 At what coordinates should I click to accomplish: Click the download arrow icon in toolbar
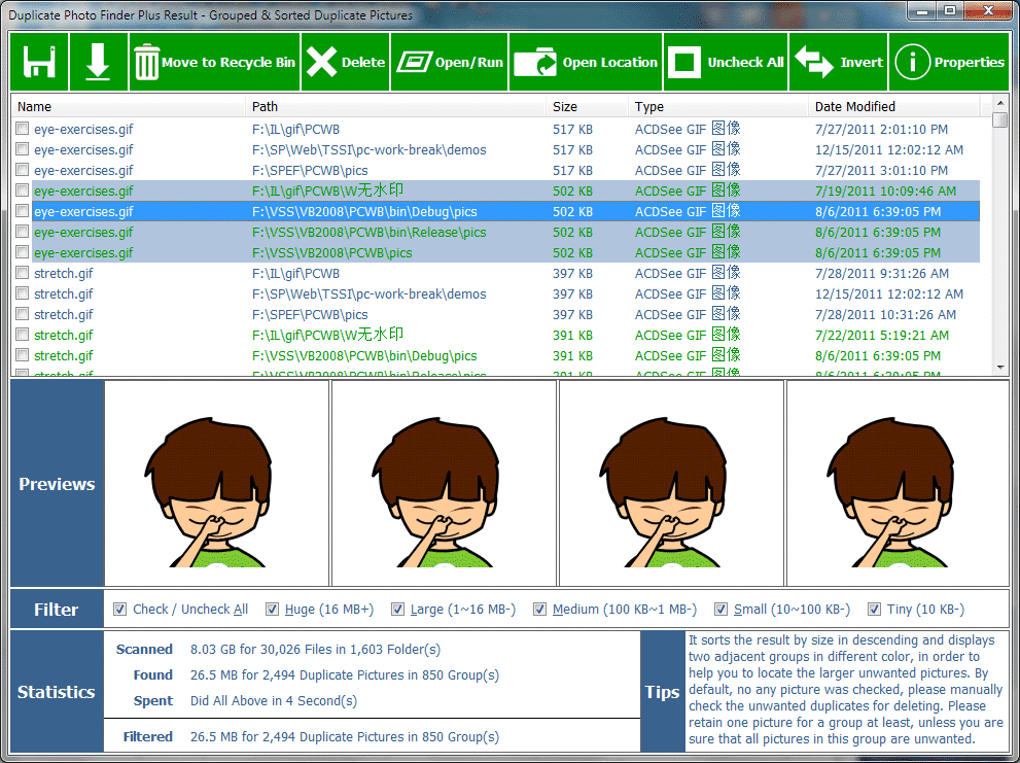point(98,62)
